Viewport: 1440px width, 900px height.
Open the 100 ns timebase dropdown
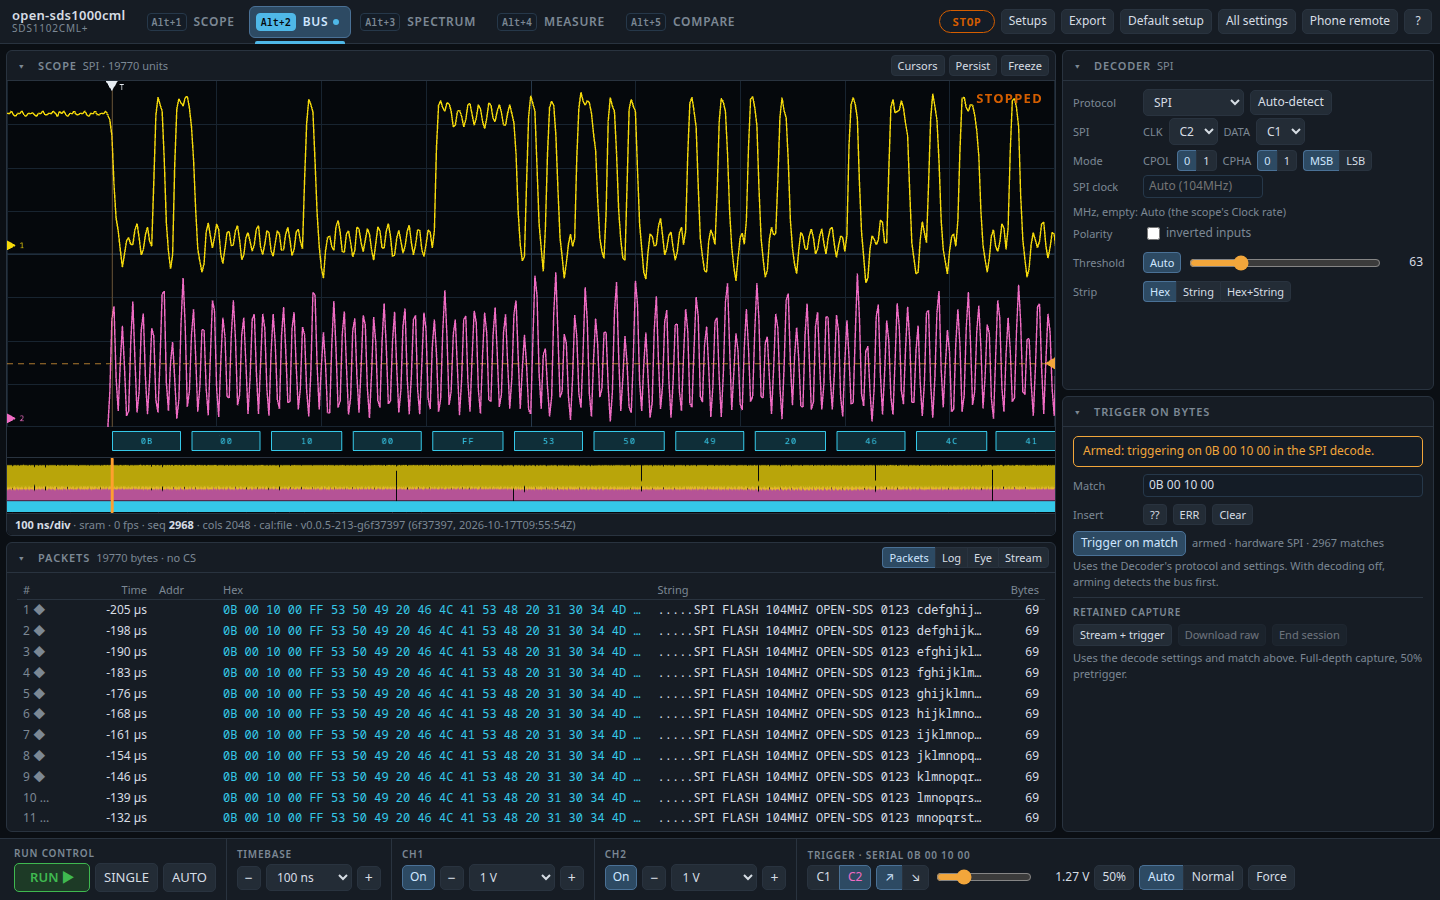[x=309, y=878]
